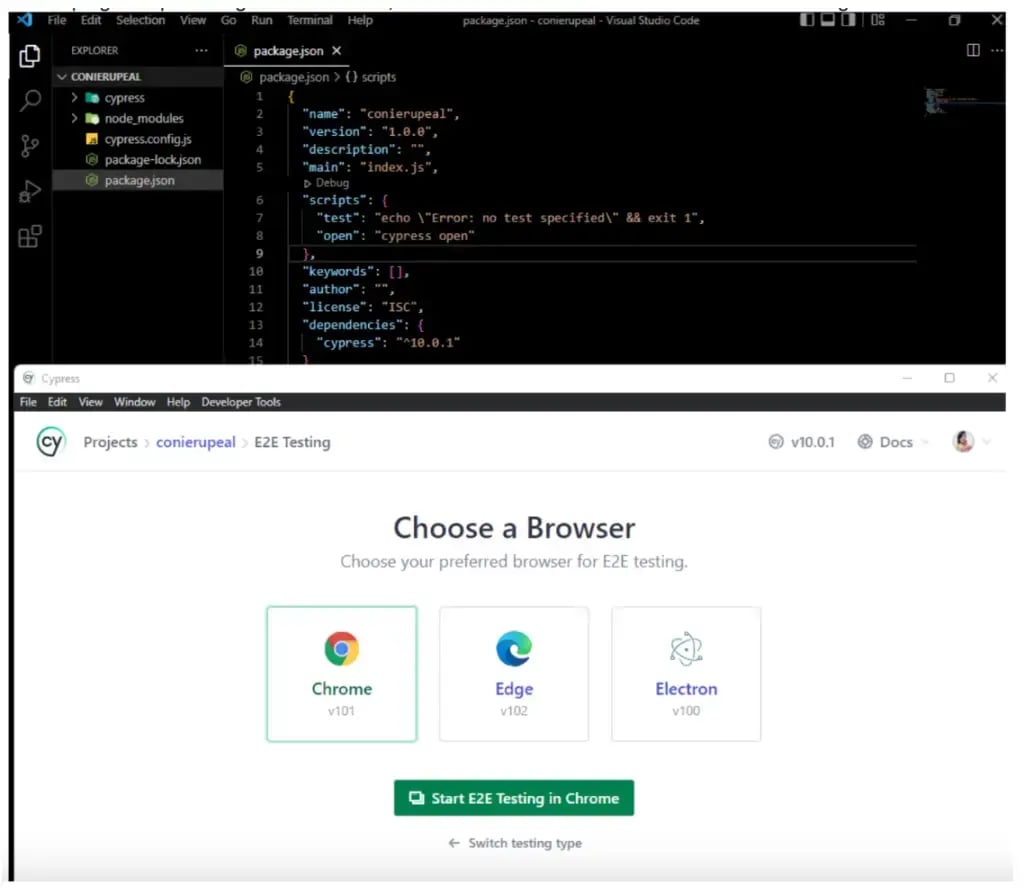Select the Chrome browser card
1024x894 pixels.
341,673
